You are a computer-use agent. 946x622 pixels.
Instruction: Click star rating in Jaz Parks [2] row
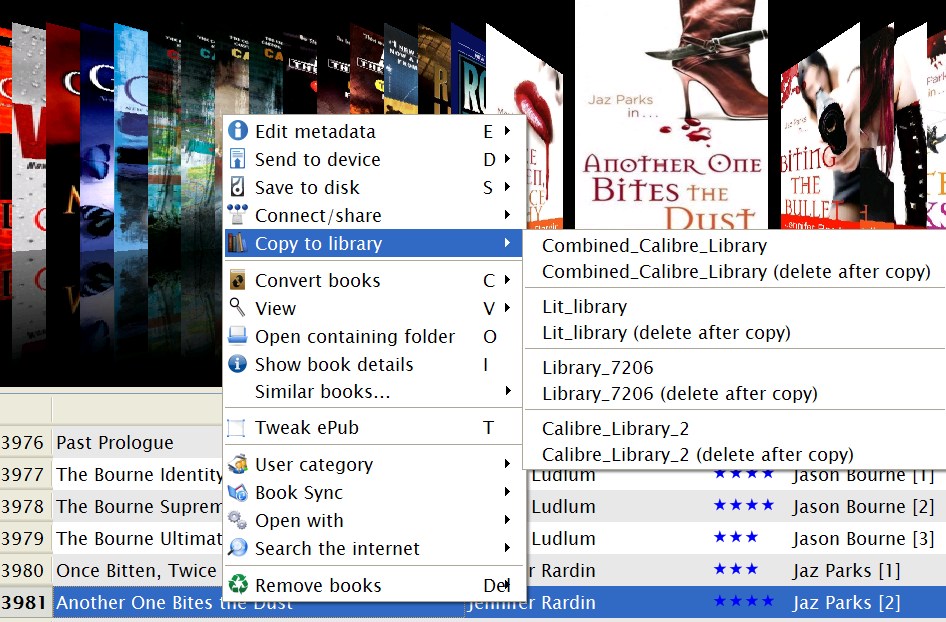point(743,601)
